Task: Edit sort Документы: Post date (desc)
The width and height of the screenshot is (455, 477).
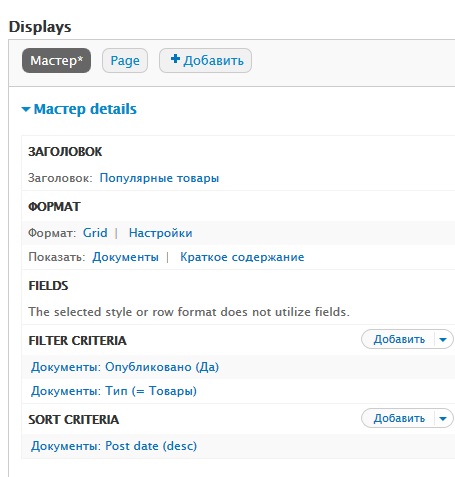Action: click(114, 446)
